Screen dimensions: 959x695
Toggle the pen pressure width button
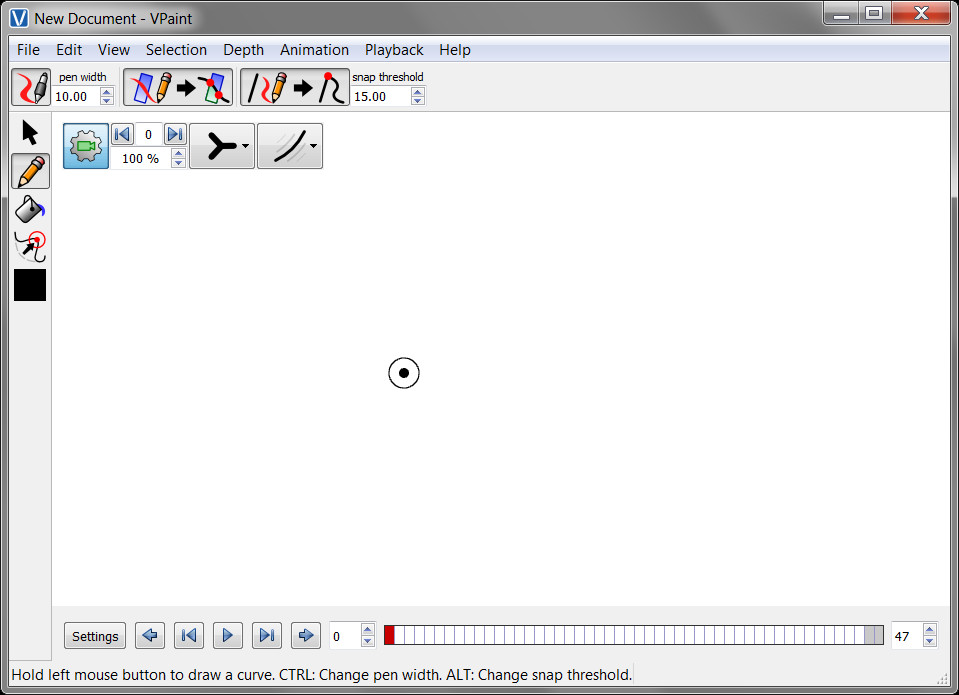31,87
